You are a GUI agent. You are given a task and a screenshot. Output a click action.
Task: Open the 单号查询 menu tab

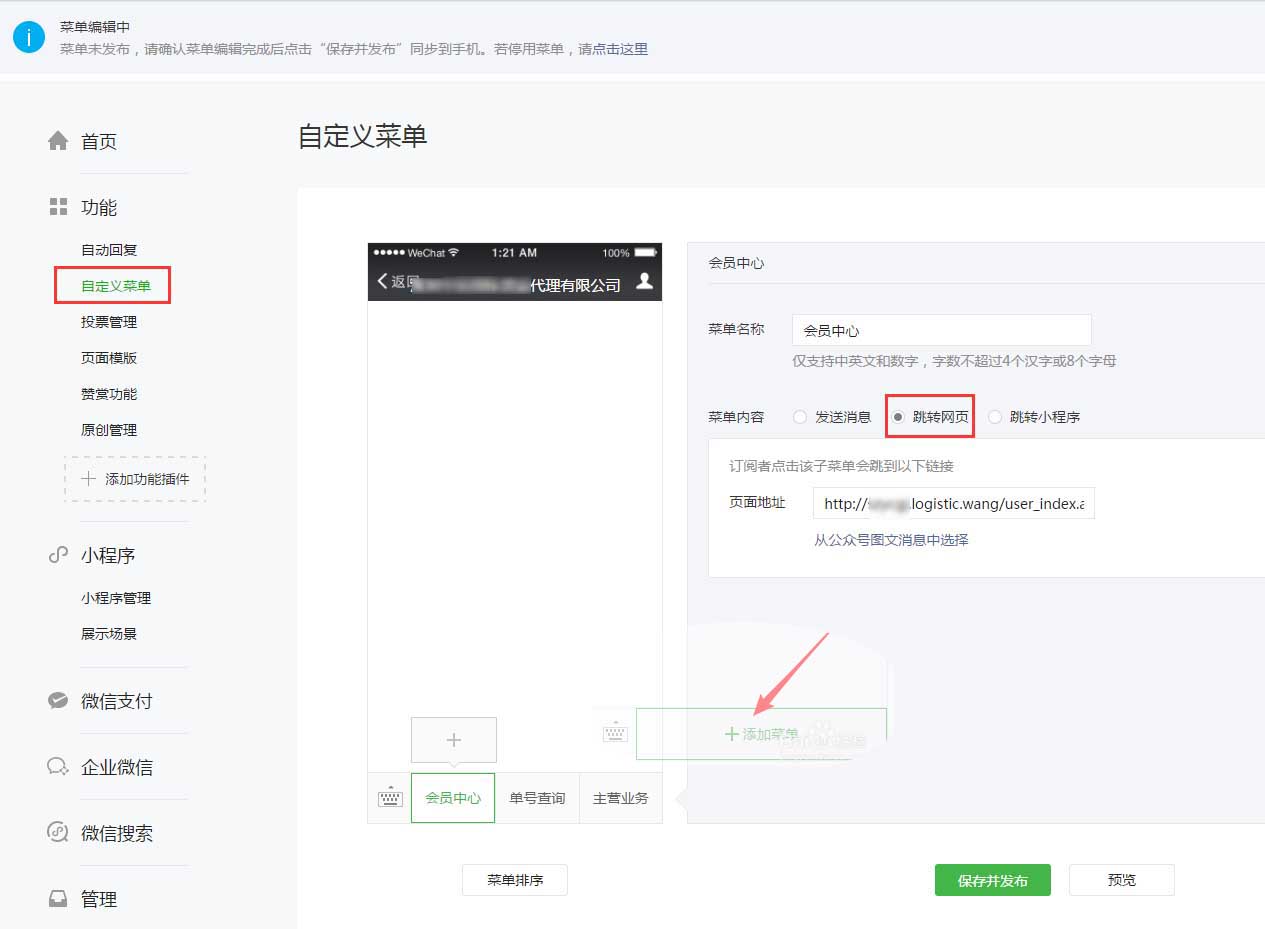tap(537, 798)
